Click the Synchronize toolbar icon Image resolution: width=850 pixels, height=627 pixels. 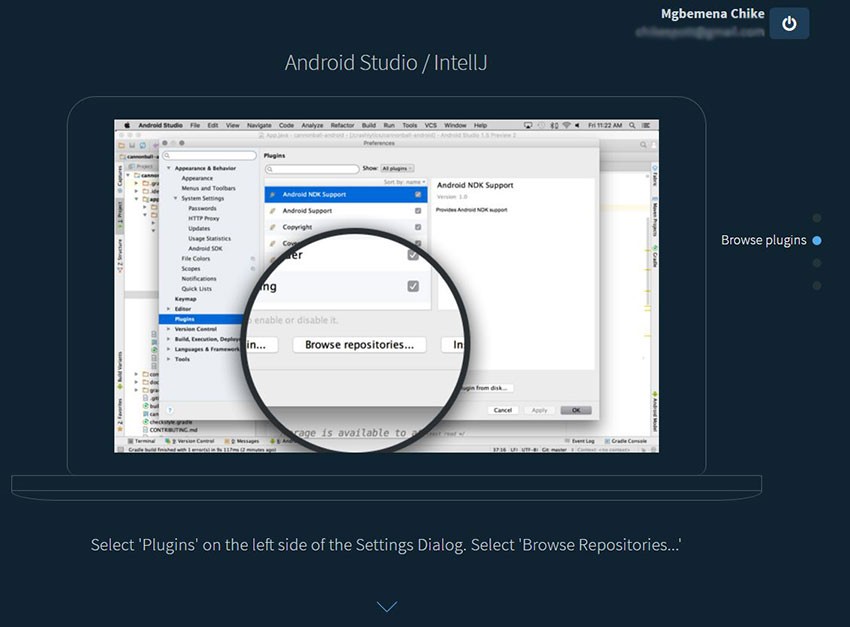[143, 145]
